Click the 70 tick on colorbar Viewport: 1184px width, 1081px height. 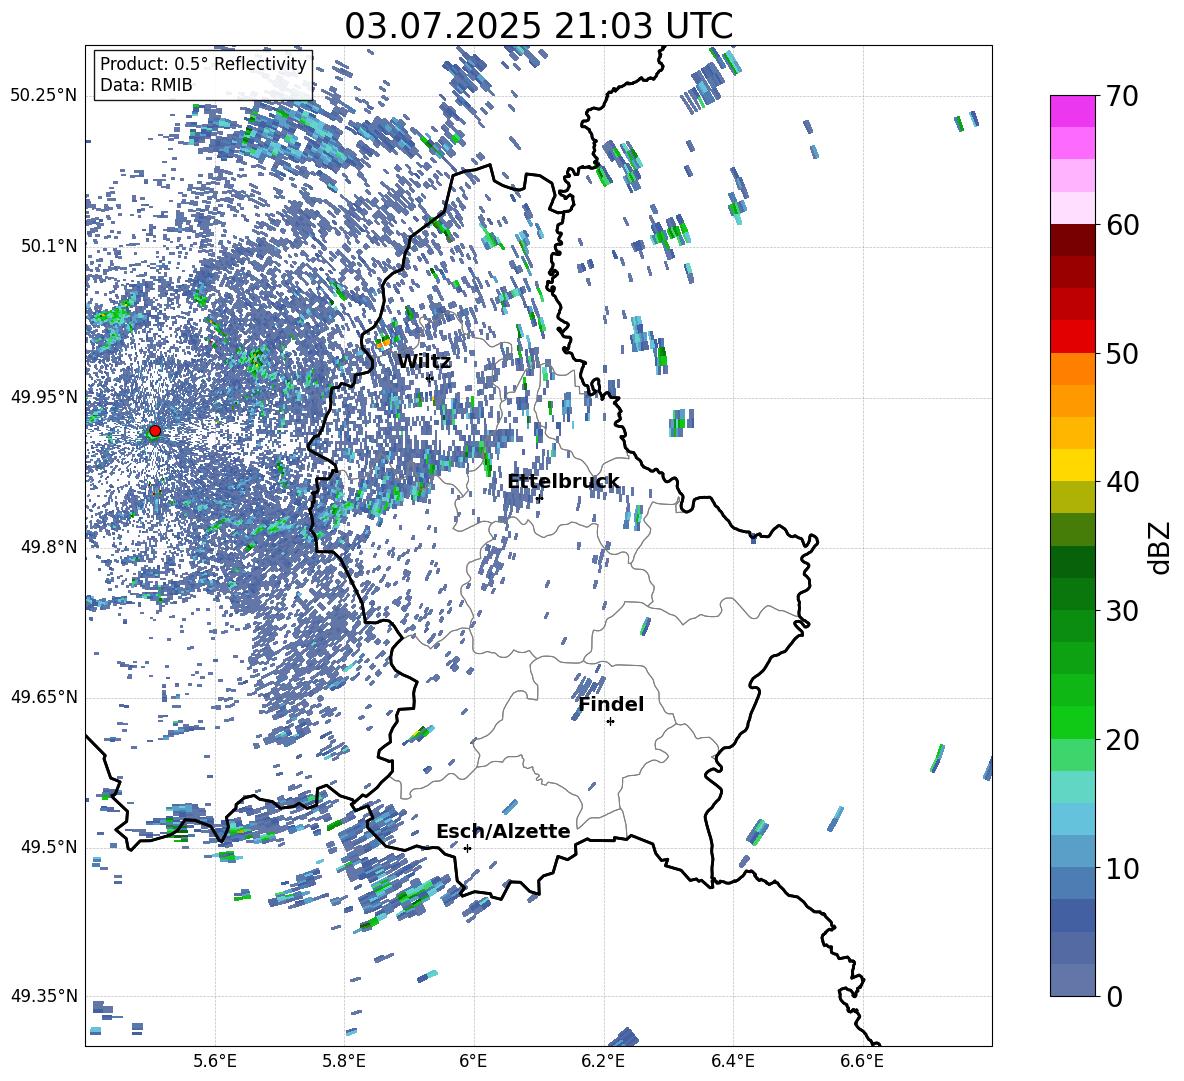[x=1122, y=97]
